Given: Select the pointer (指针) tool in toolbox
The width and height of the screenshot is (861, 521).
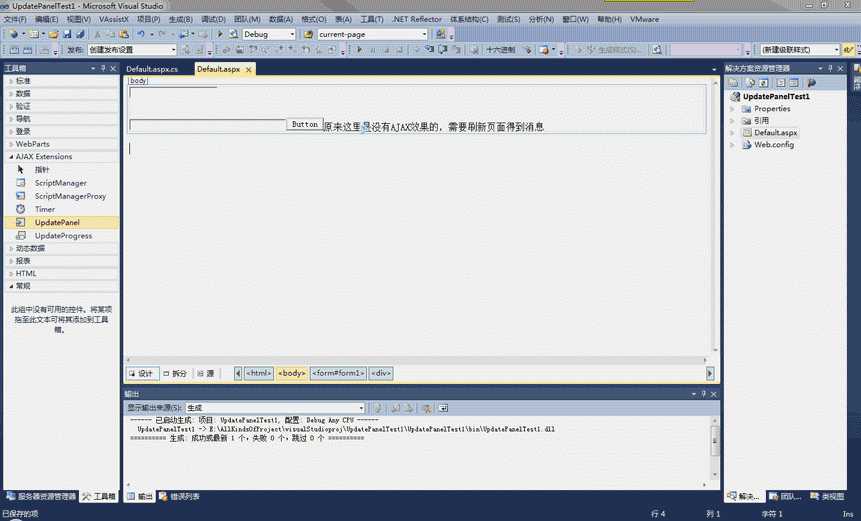Looking at the screenshot, I should (61, 170).
